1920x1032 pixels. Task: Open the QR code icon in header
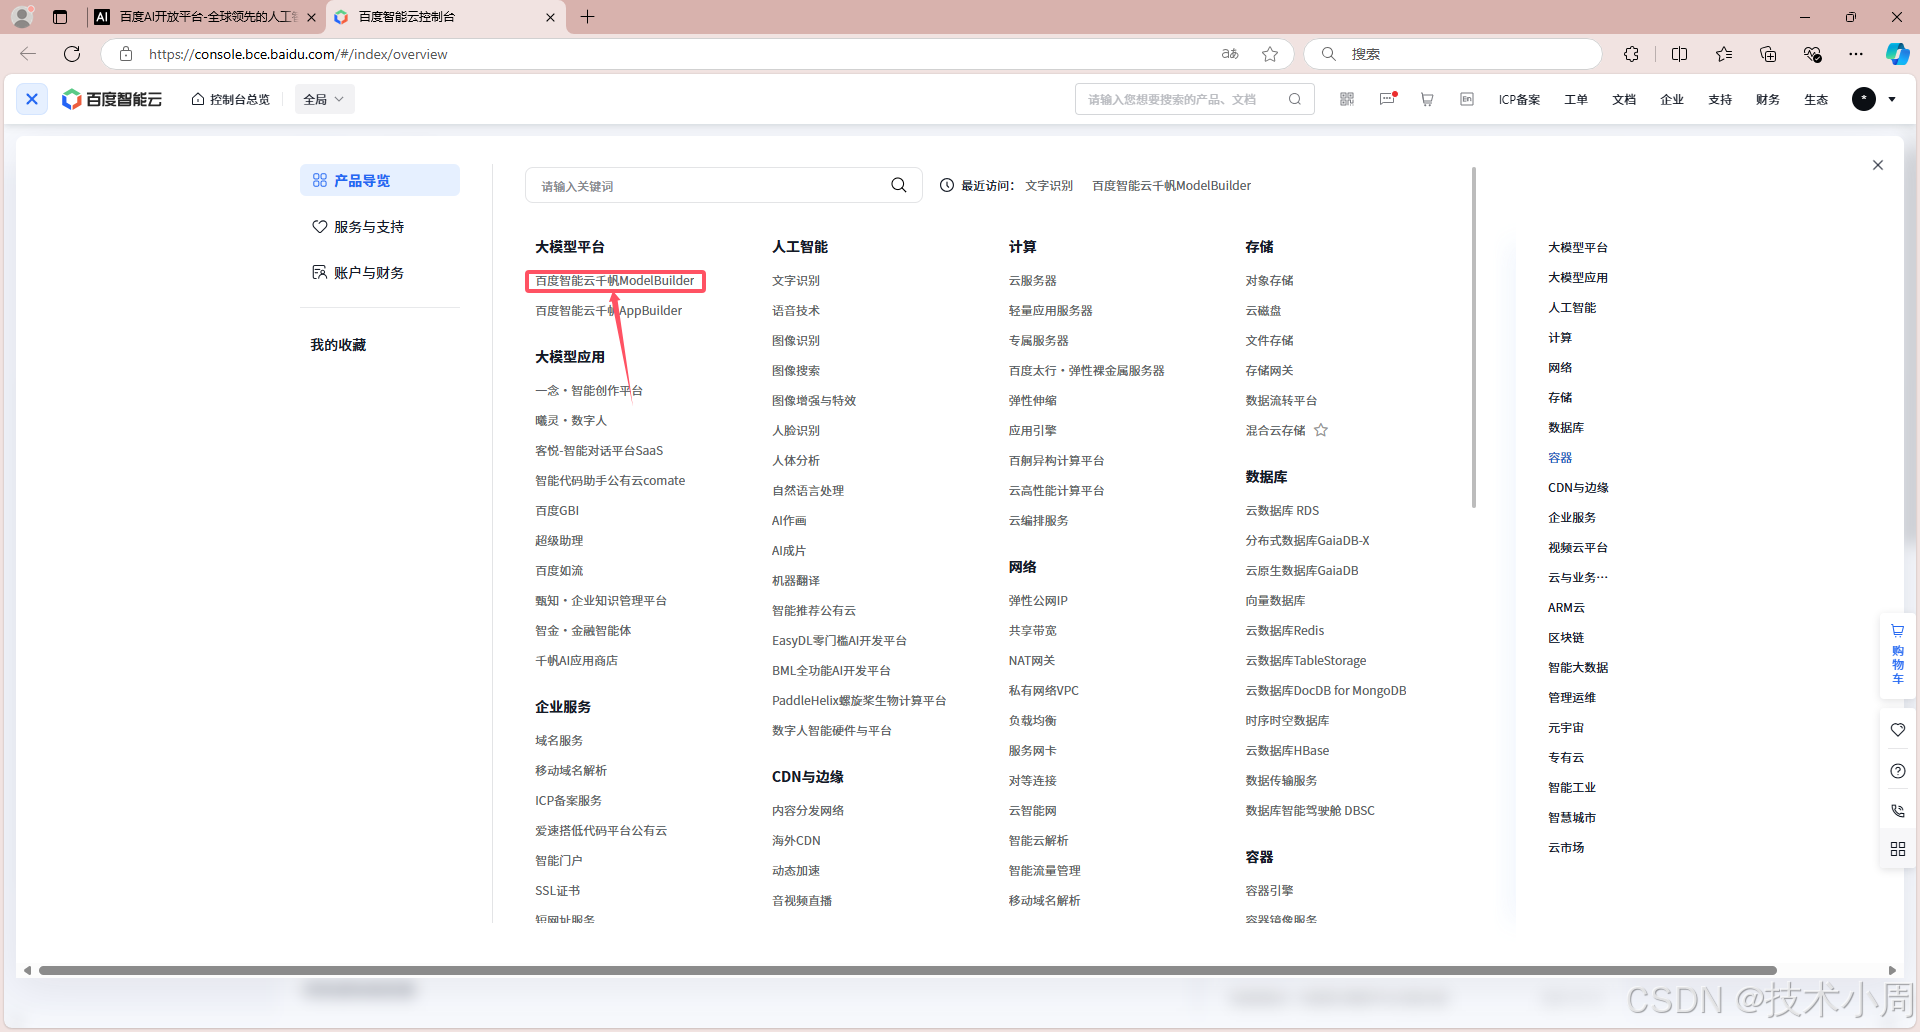pyautogui.click(x=1347, y=99)
